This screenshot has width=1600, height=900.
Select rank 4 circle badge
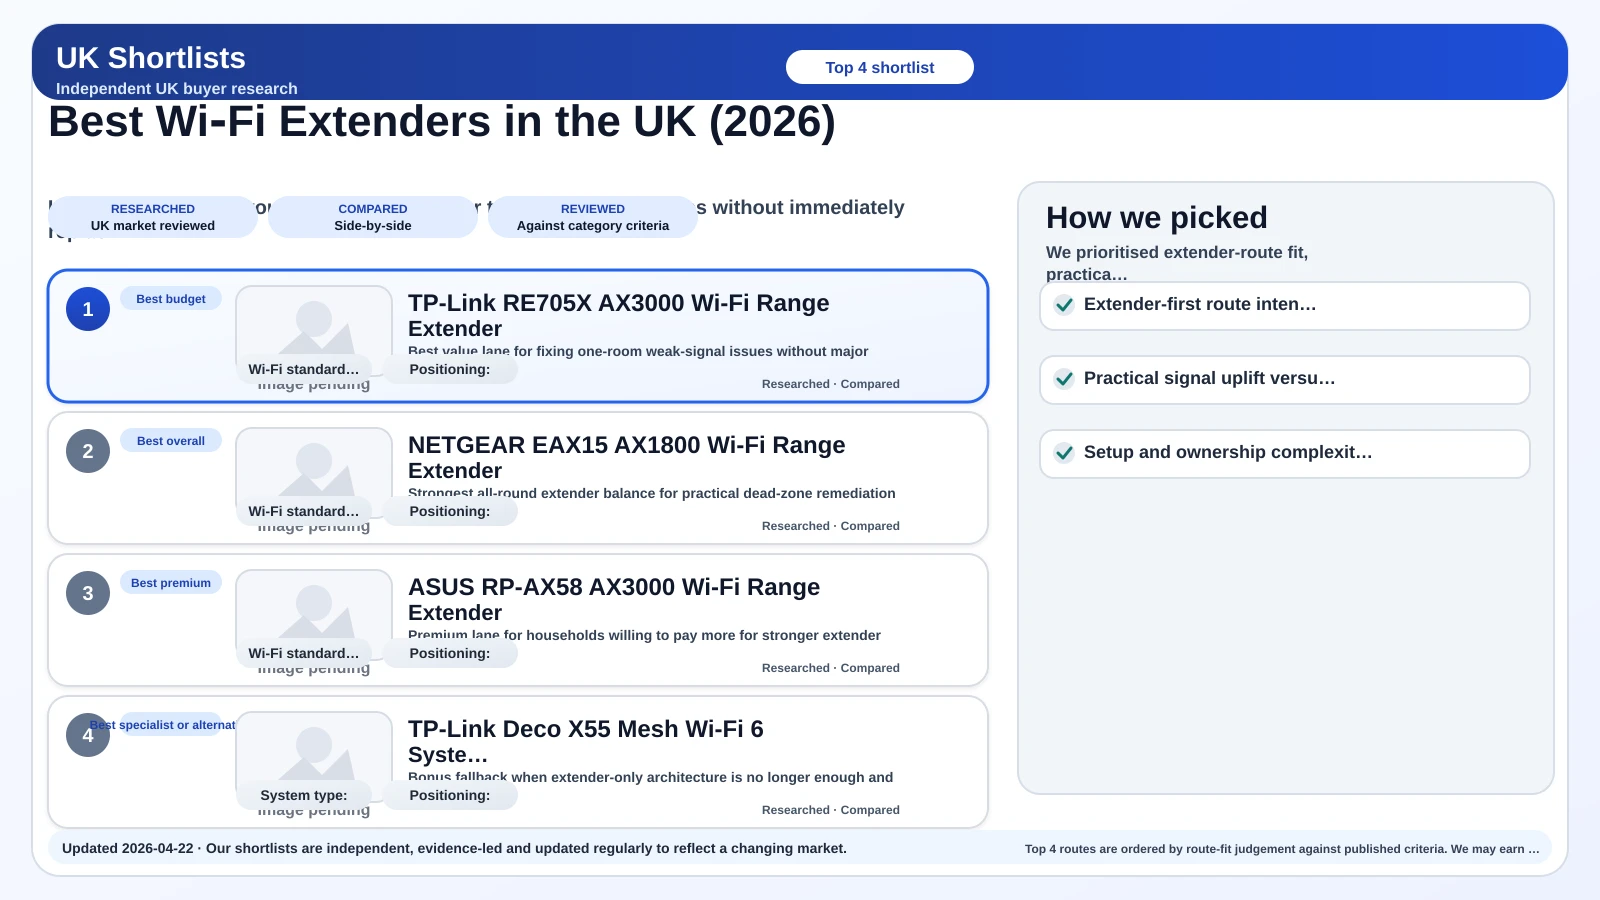[88, 735]
